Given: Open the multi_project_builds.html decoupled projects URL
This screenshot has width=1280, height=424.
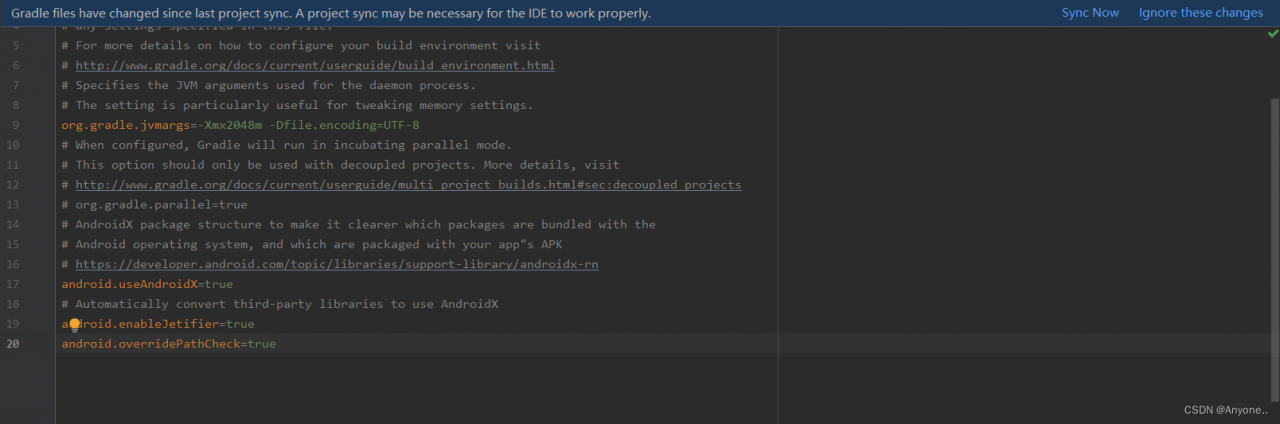Looking at the screenshot, I should pos(408,185).
